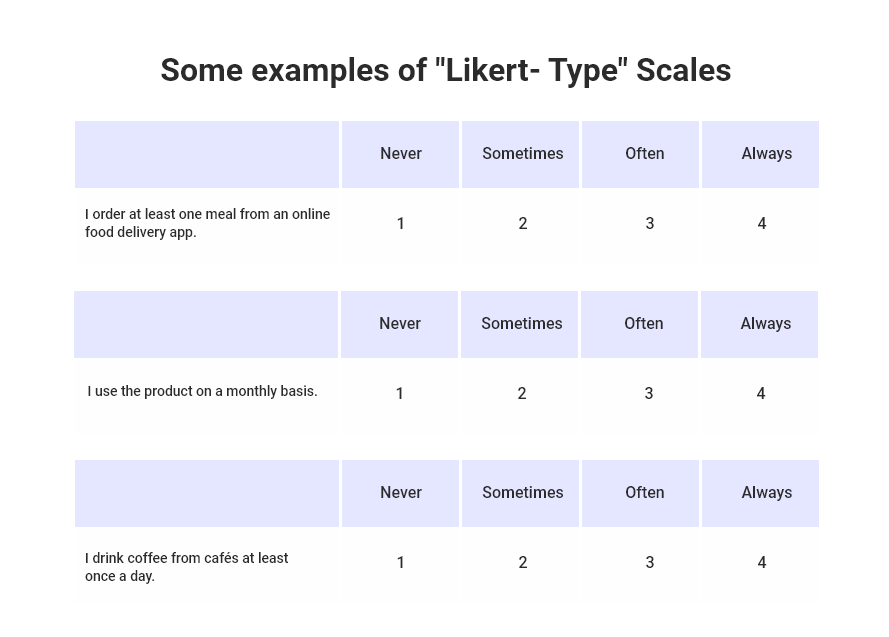Screen dimensions: 889x637
Task: Click the 'Always' header in the top table
Action: tap(766, 154)
